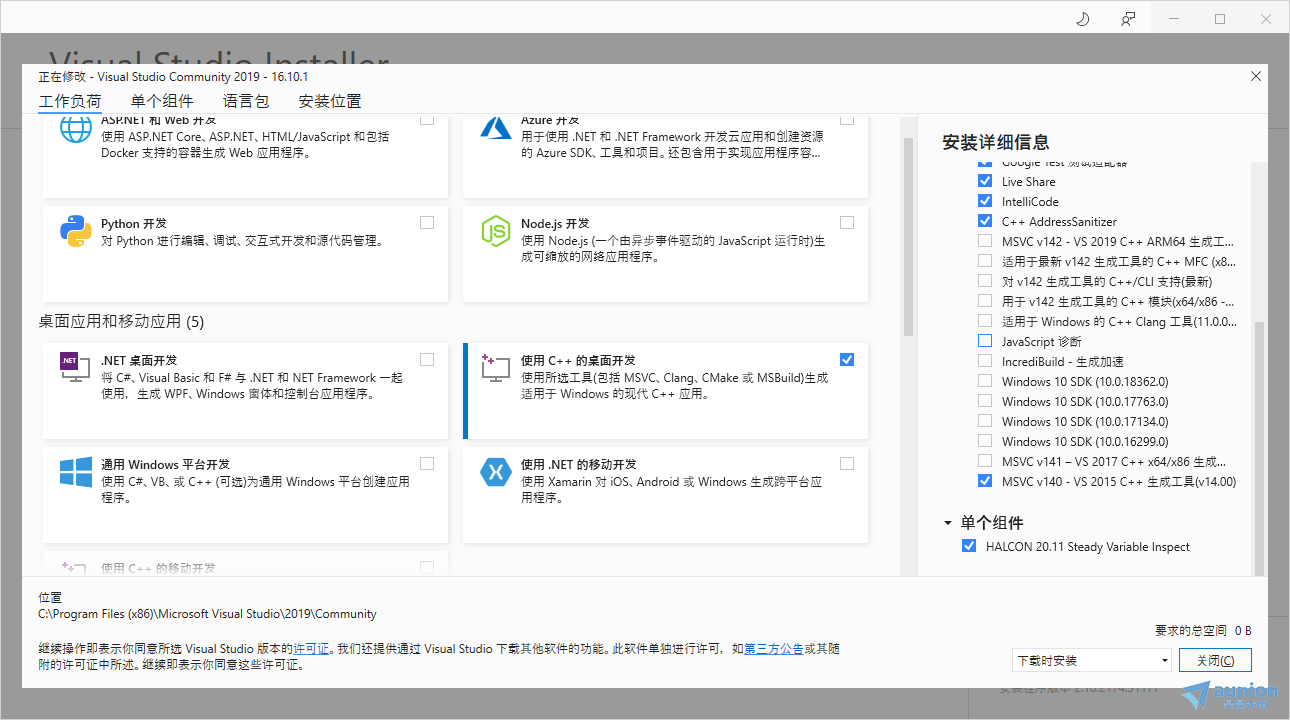
Task: Click the Desktop and mobile apps (5) heading
Action: point(121,321)
